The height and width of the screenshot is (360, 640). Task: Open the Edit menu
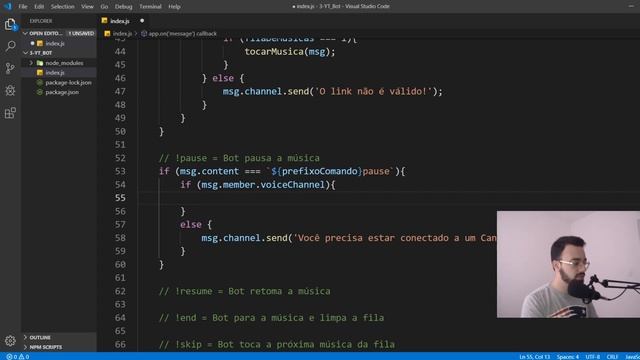(x=39, y=7)
